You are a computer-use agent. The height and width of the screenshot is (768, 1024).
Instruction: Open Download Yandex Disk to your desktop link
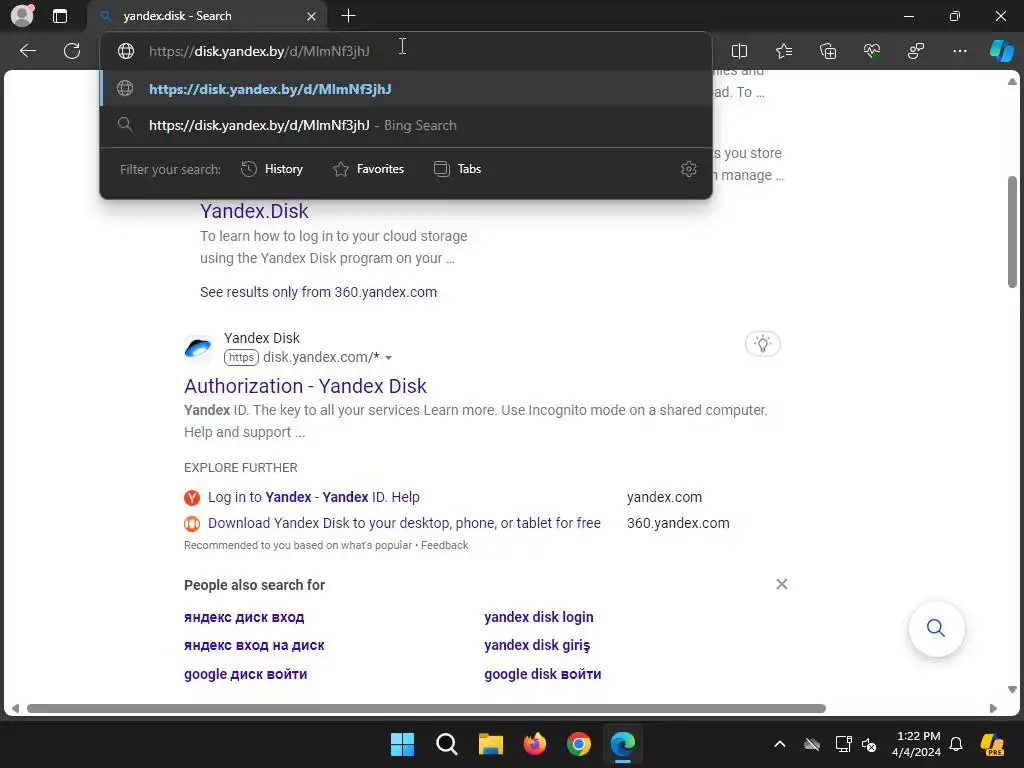(x=404, y=523)
